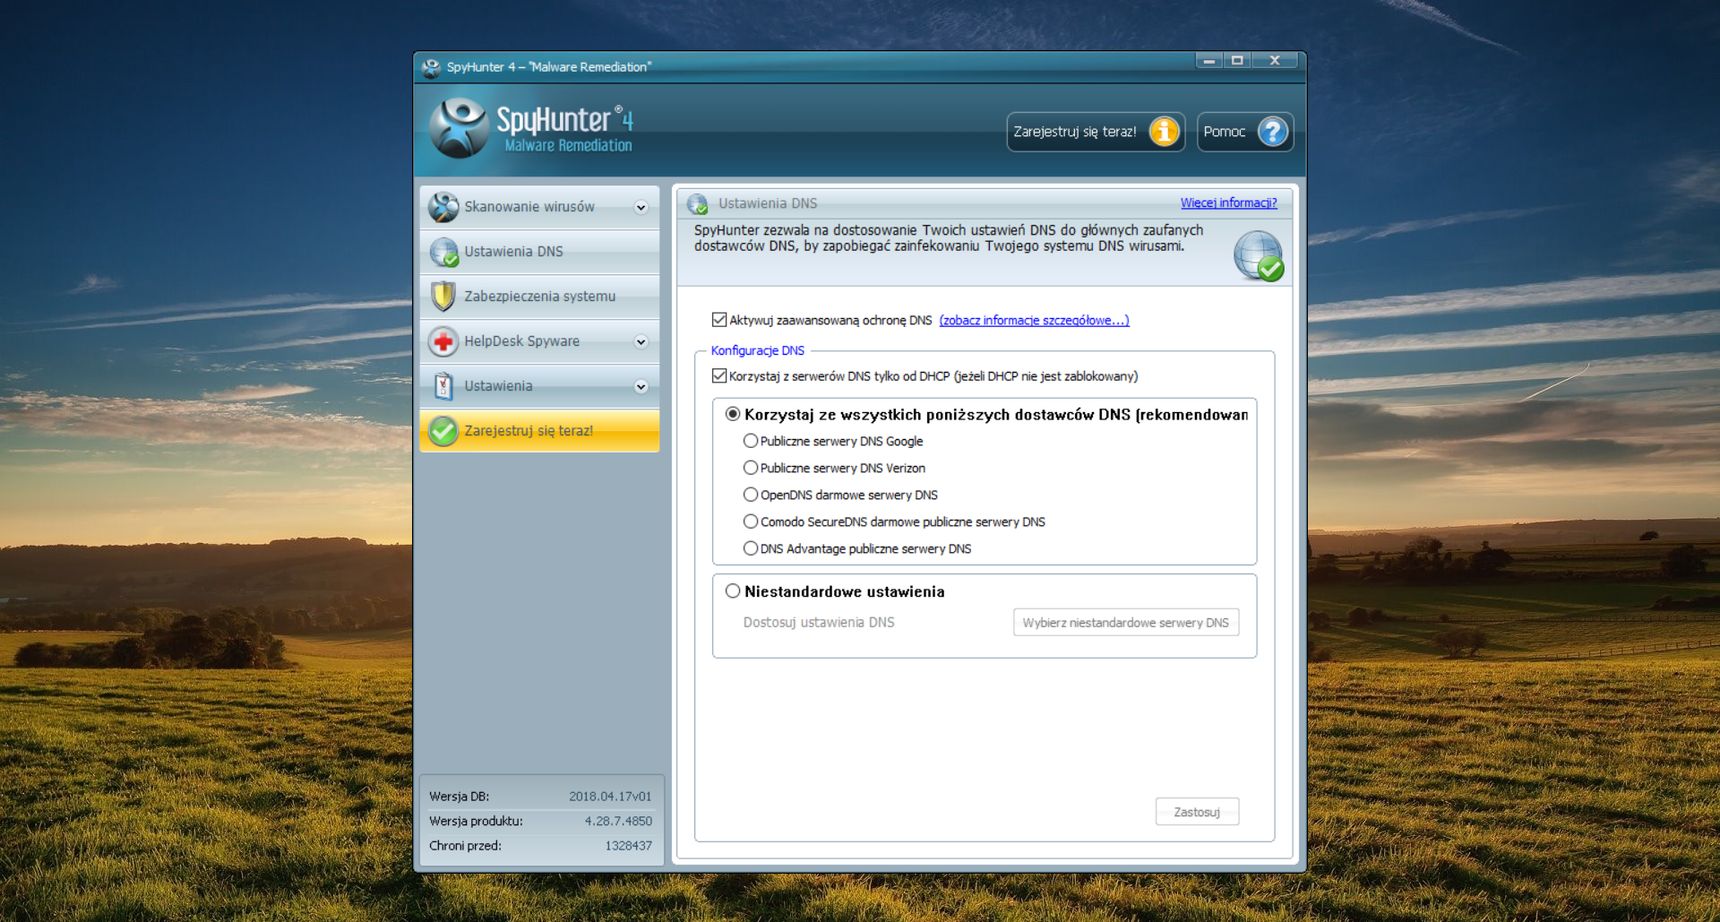Expand the Ustawienia sidebar arrow
Viewport: 1720px width, 922px height.
[641, 387]
